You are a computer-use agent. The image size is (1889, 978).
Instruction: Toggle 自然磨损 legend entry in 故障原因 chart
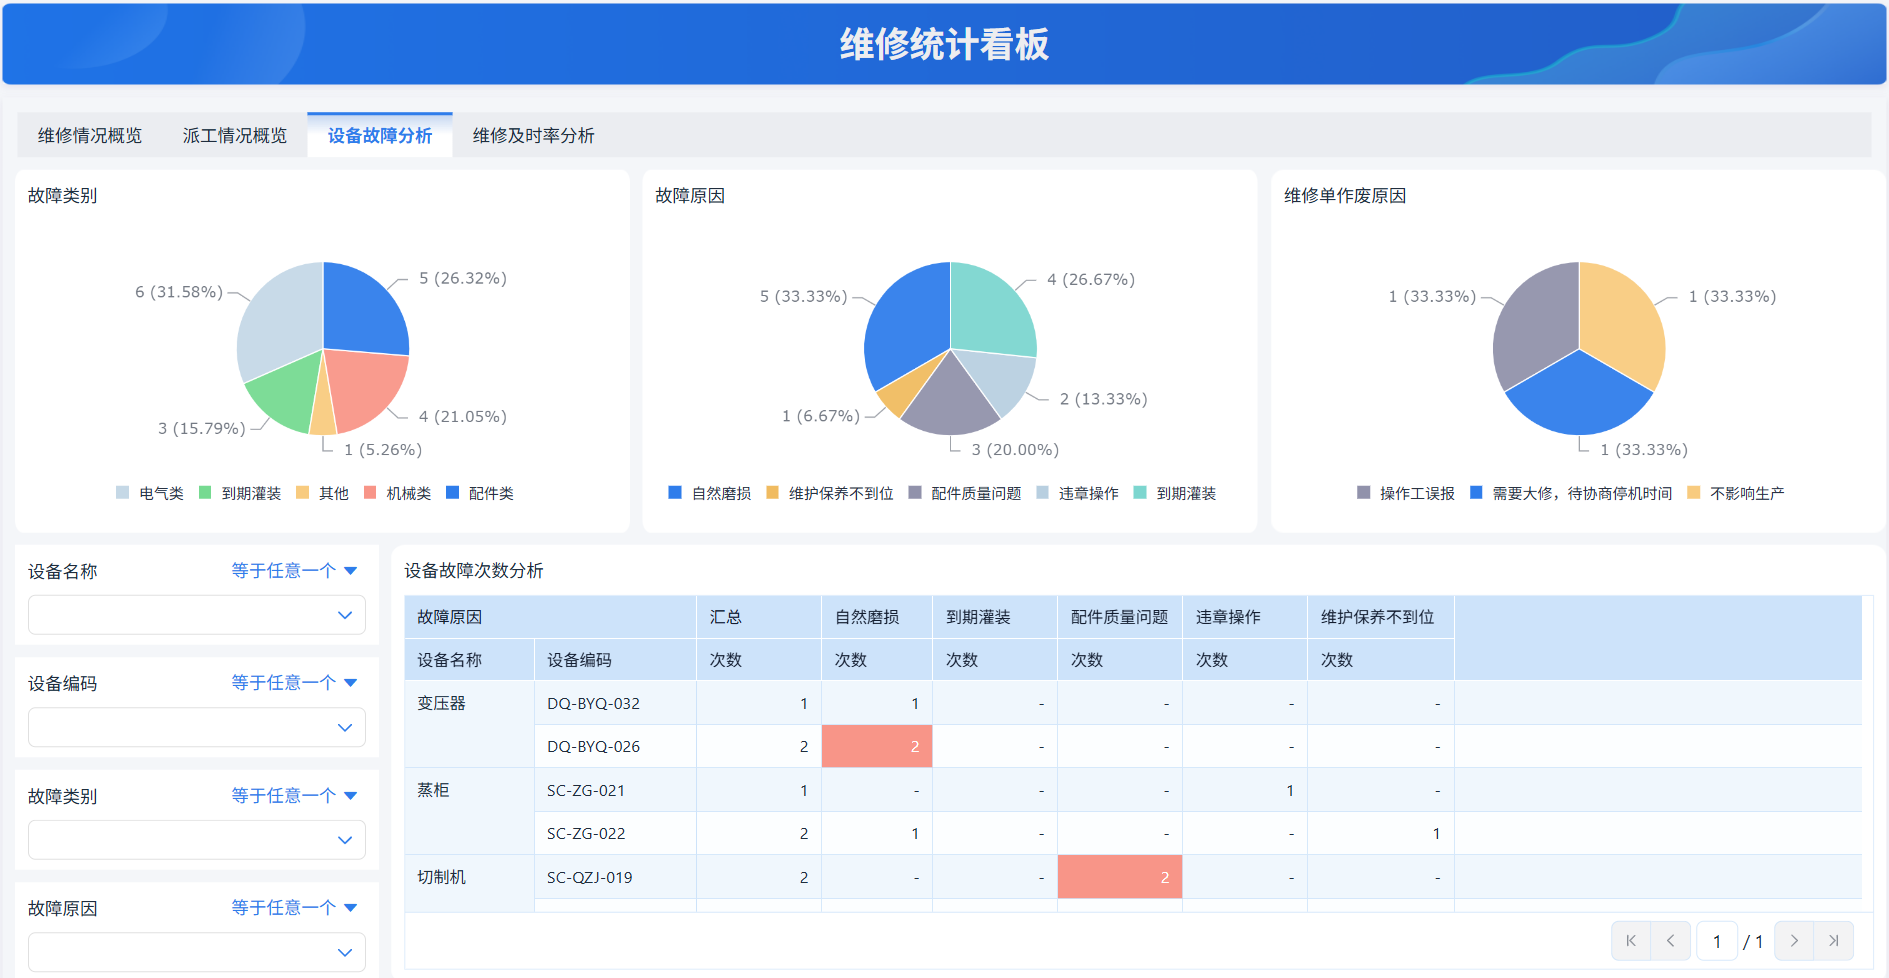pyautogui.click(x=709, y=493)
